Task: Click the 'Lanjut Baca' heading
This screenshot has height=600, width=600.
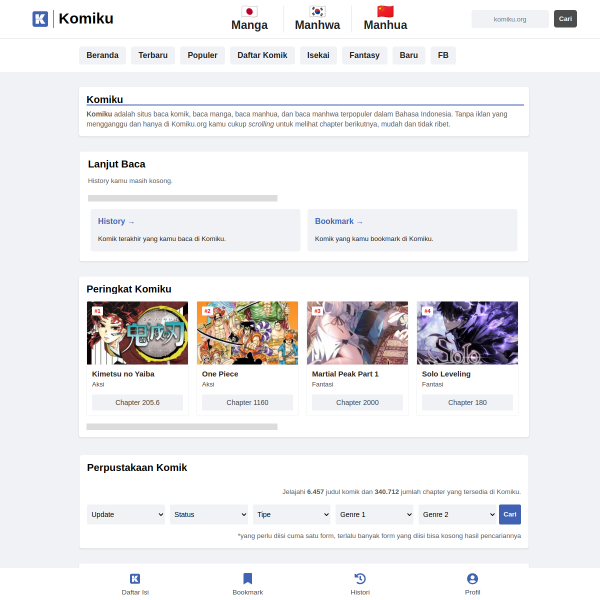Action: 117,164
